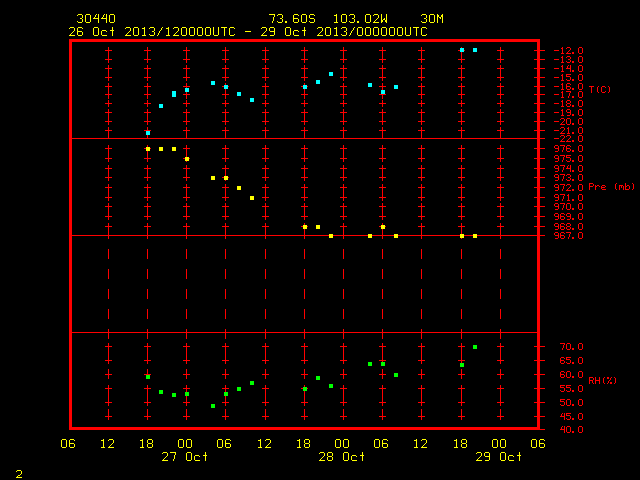Click the 976.0 pressure tick label
This screenshot has width=640, height=480.
pos(568,149)
